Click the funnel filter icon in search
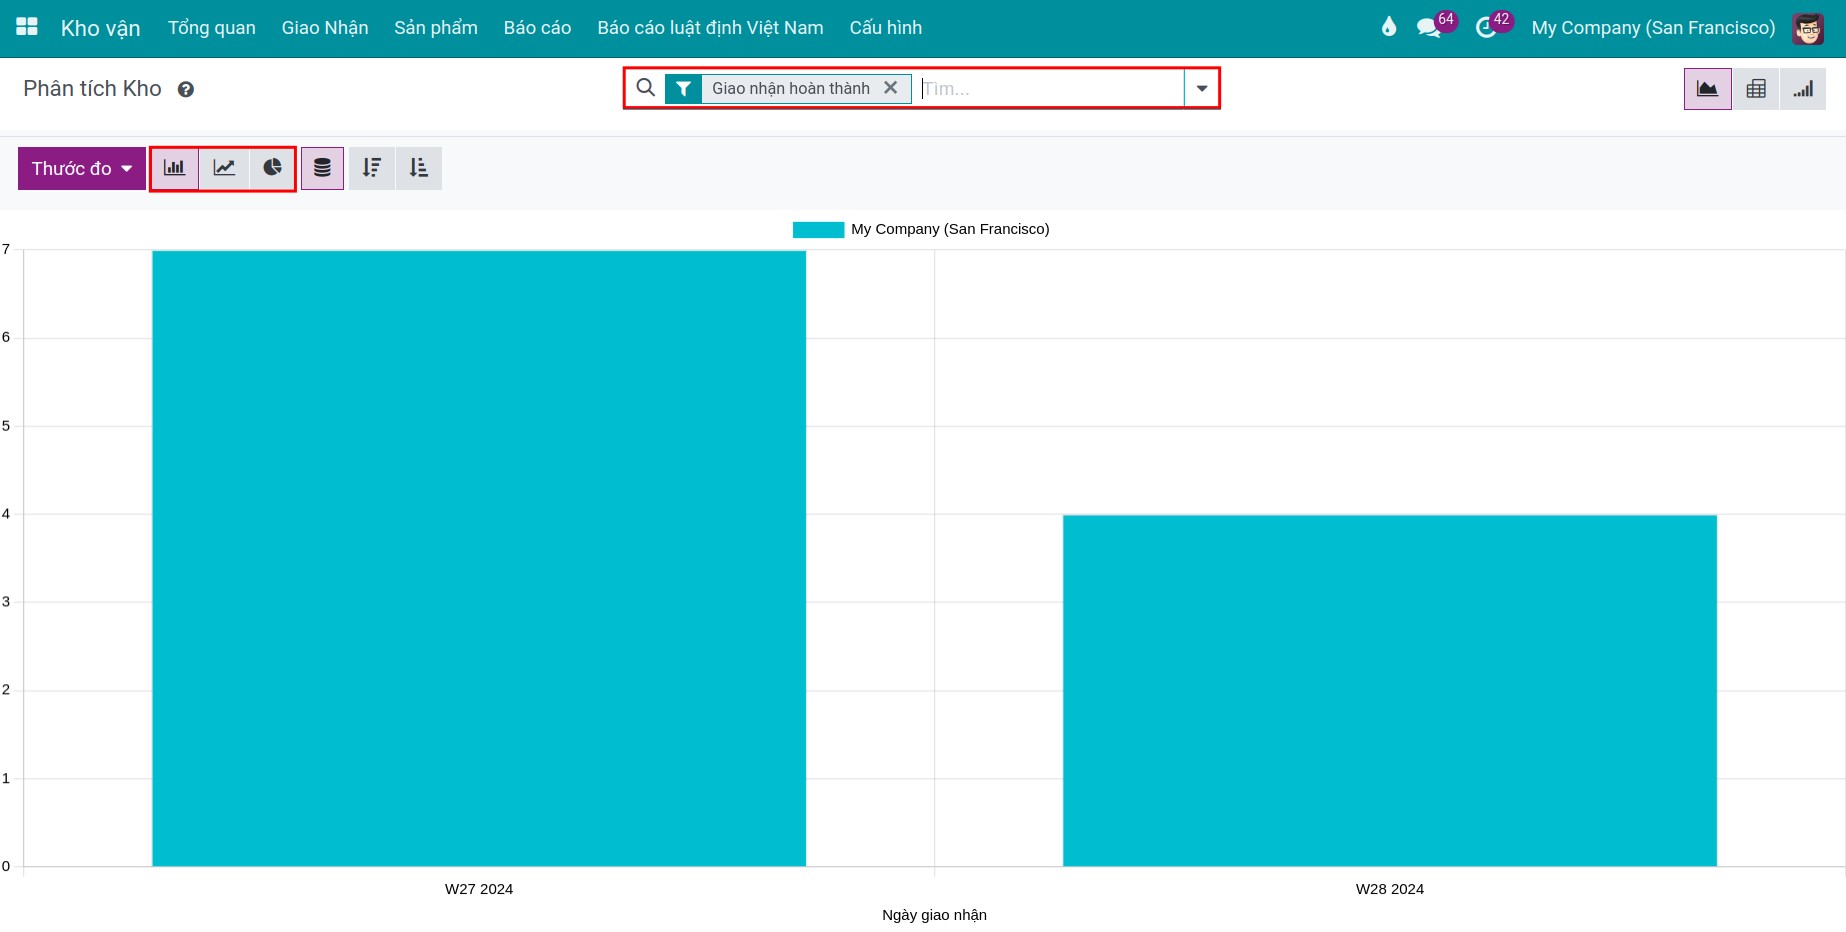Image resolution: width=1846 pixels, height=932 pixels. 683,89
